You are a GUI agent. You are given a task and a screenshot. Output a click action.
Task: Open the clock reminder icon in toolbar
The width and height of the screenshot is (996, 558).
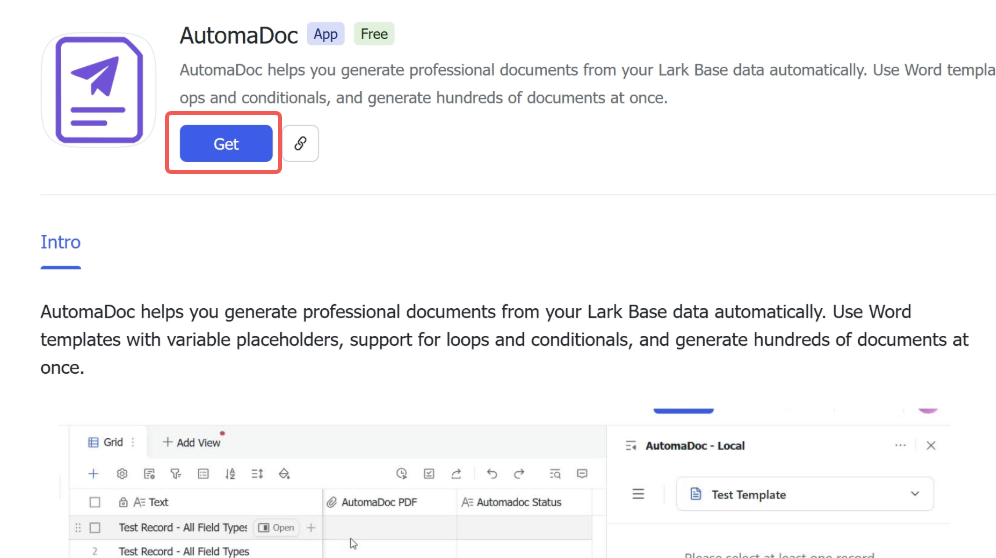[401, 473]
